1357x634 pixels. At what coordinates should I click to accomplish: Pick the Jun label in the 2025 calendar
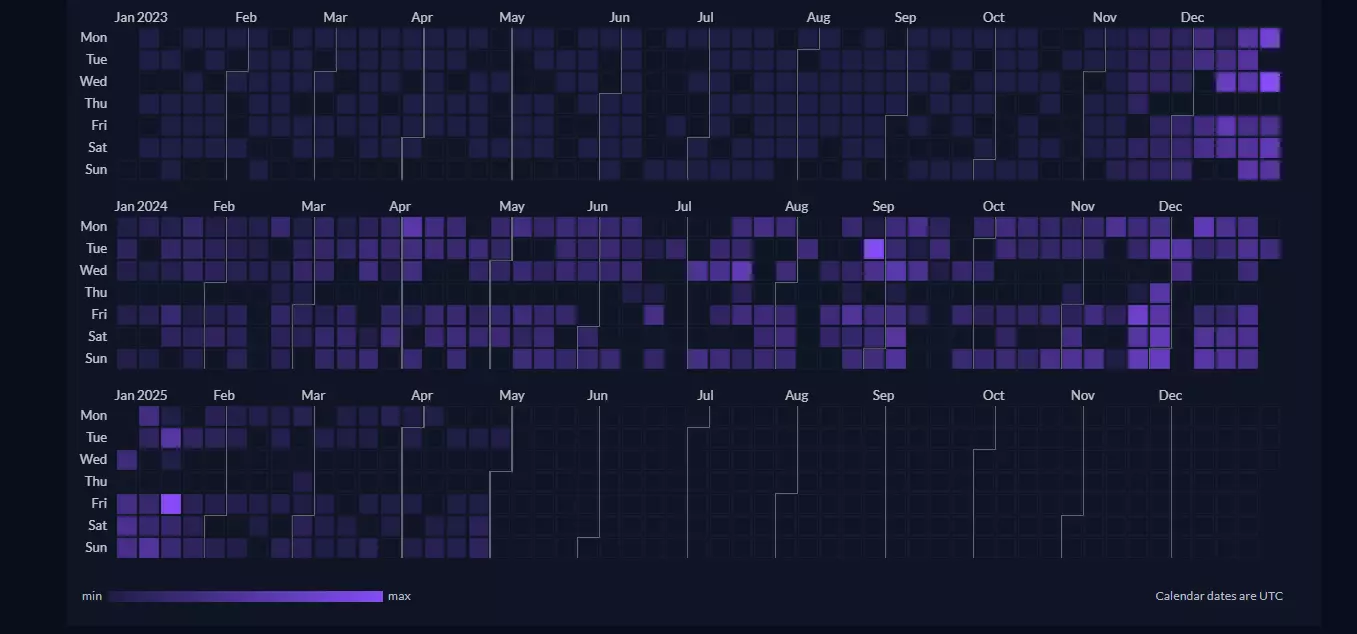(598, 395)
